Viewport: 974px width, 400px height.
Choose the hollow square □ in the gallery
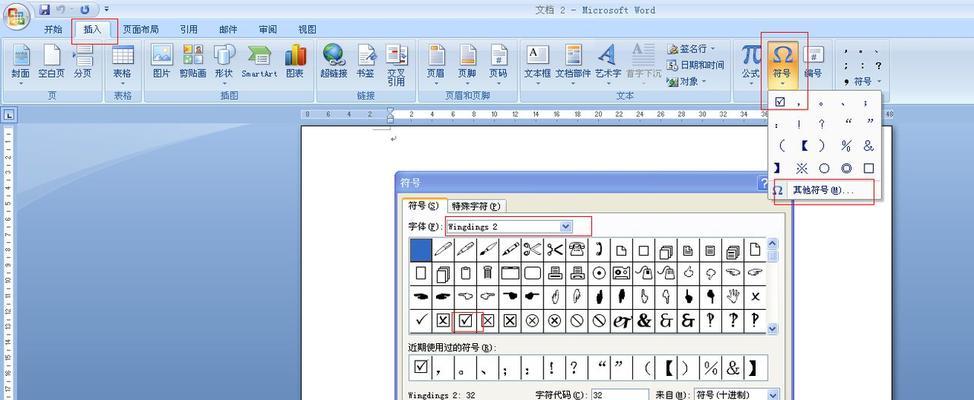point(868,168)
